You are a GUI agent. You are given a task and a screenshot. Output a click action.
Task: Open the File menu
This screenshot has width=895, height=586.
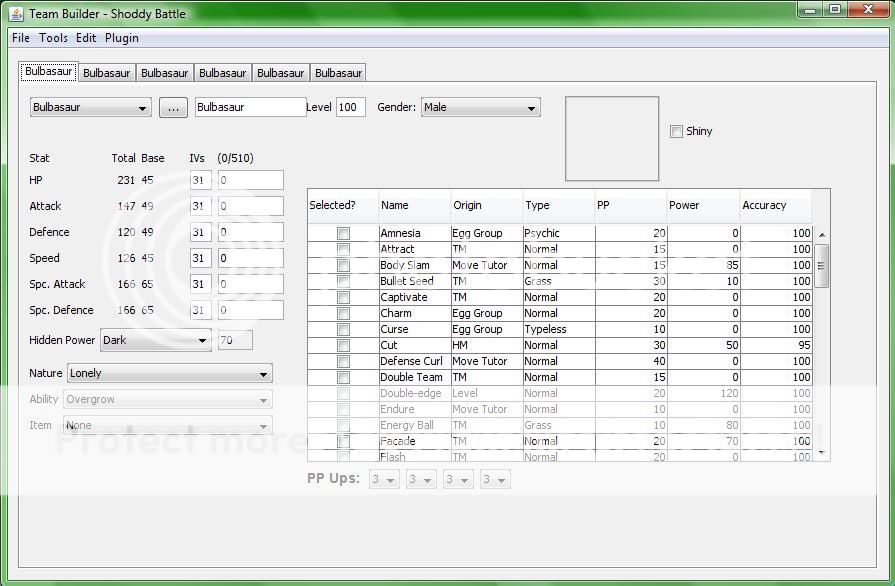(x=21, y=38)
